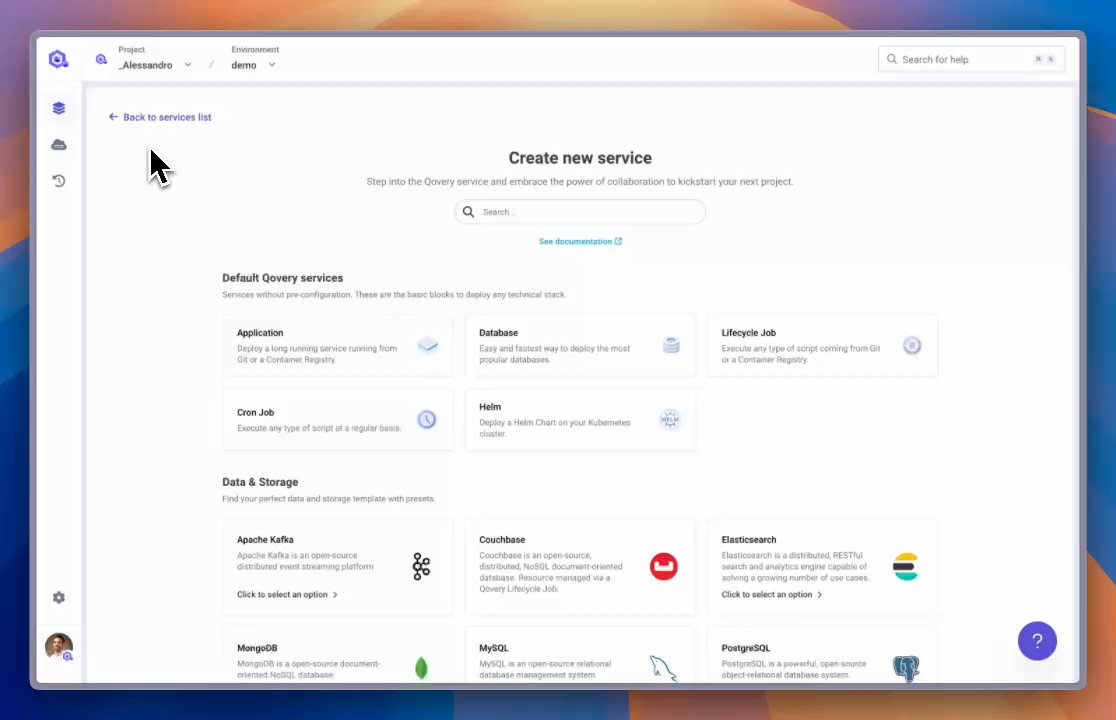Click the 'Environment' label text
Screen dimensions: 1116x720
pos(255,49)
